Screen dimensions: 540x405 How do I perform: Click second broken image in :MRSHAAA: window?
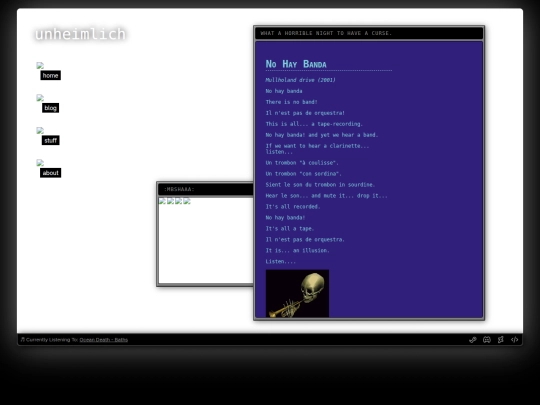coord(170,201)
